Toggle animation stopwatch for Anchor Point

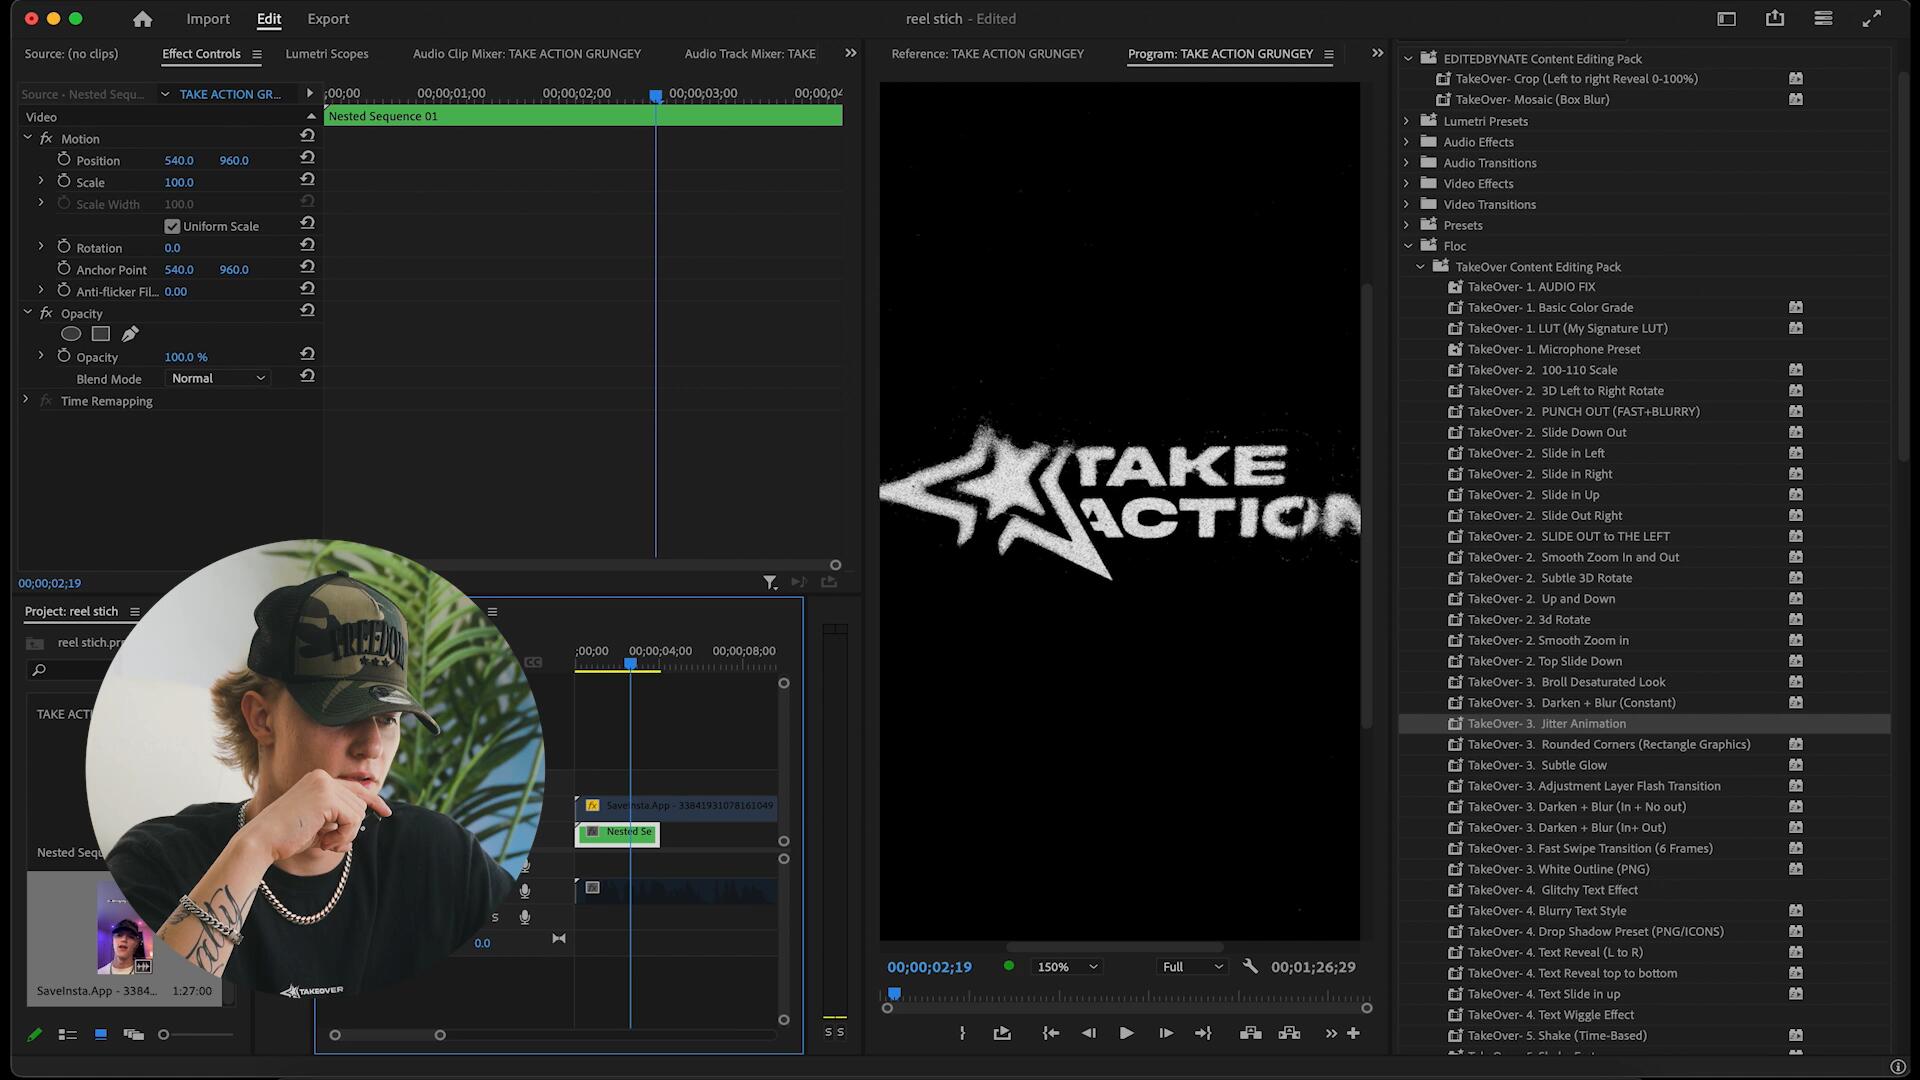(64, 269)
